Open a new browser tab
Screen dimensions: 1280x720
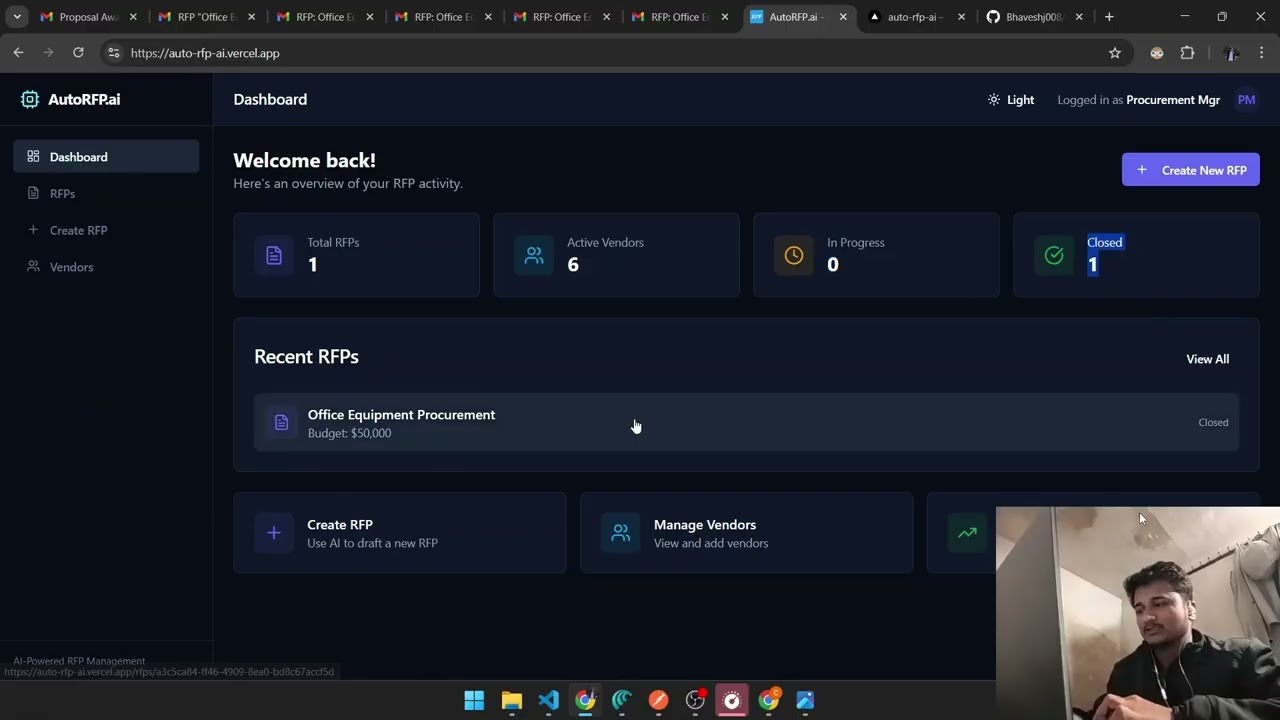1109,17
